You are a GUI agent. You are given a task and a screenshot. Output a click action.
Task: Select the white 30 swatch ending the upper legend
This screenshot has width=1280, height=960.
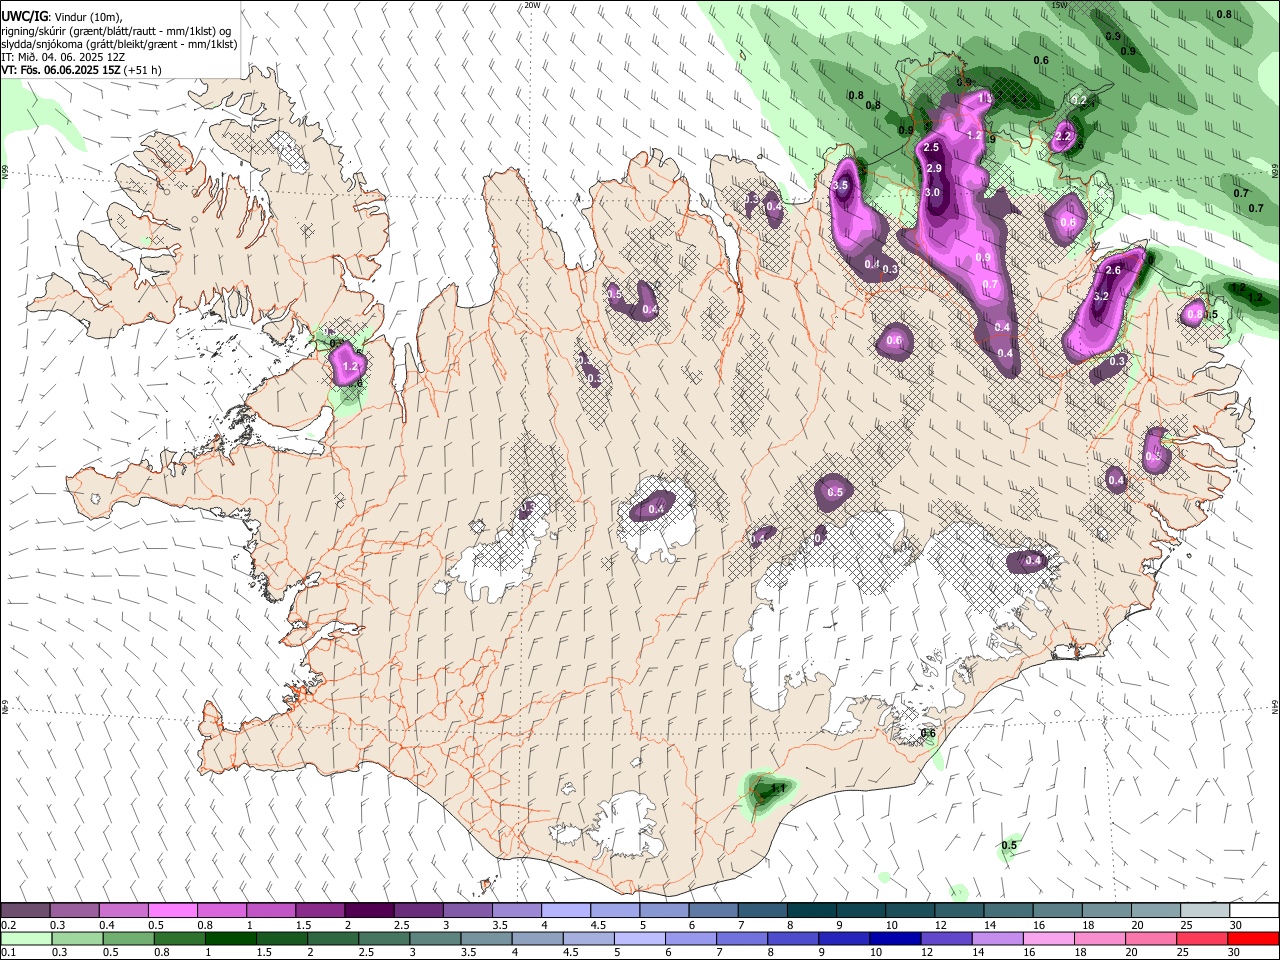pyautogui.click(x=1253, y=910)
